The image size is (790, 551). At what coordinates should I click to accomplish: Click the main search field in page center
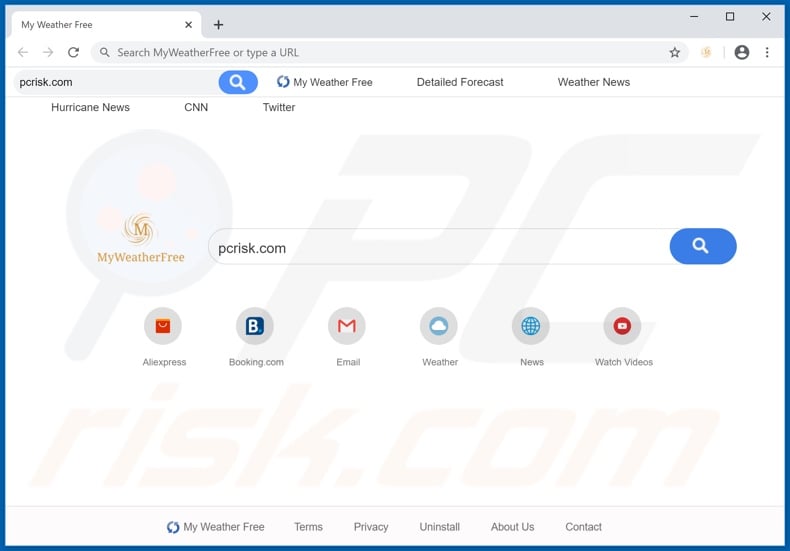[439, 246]
